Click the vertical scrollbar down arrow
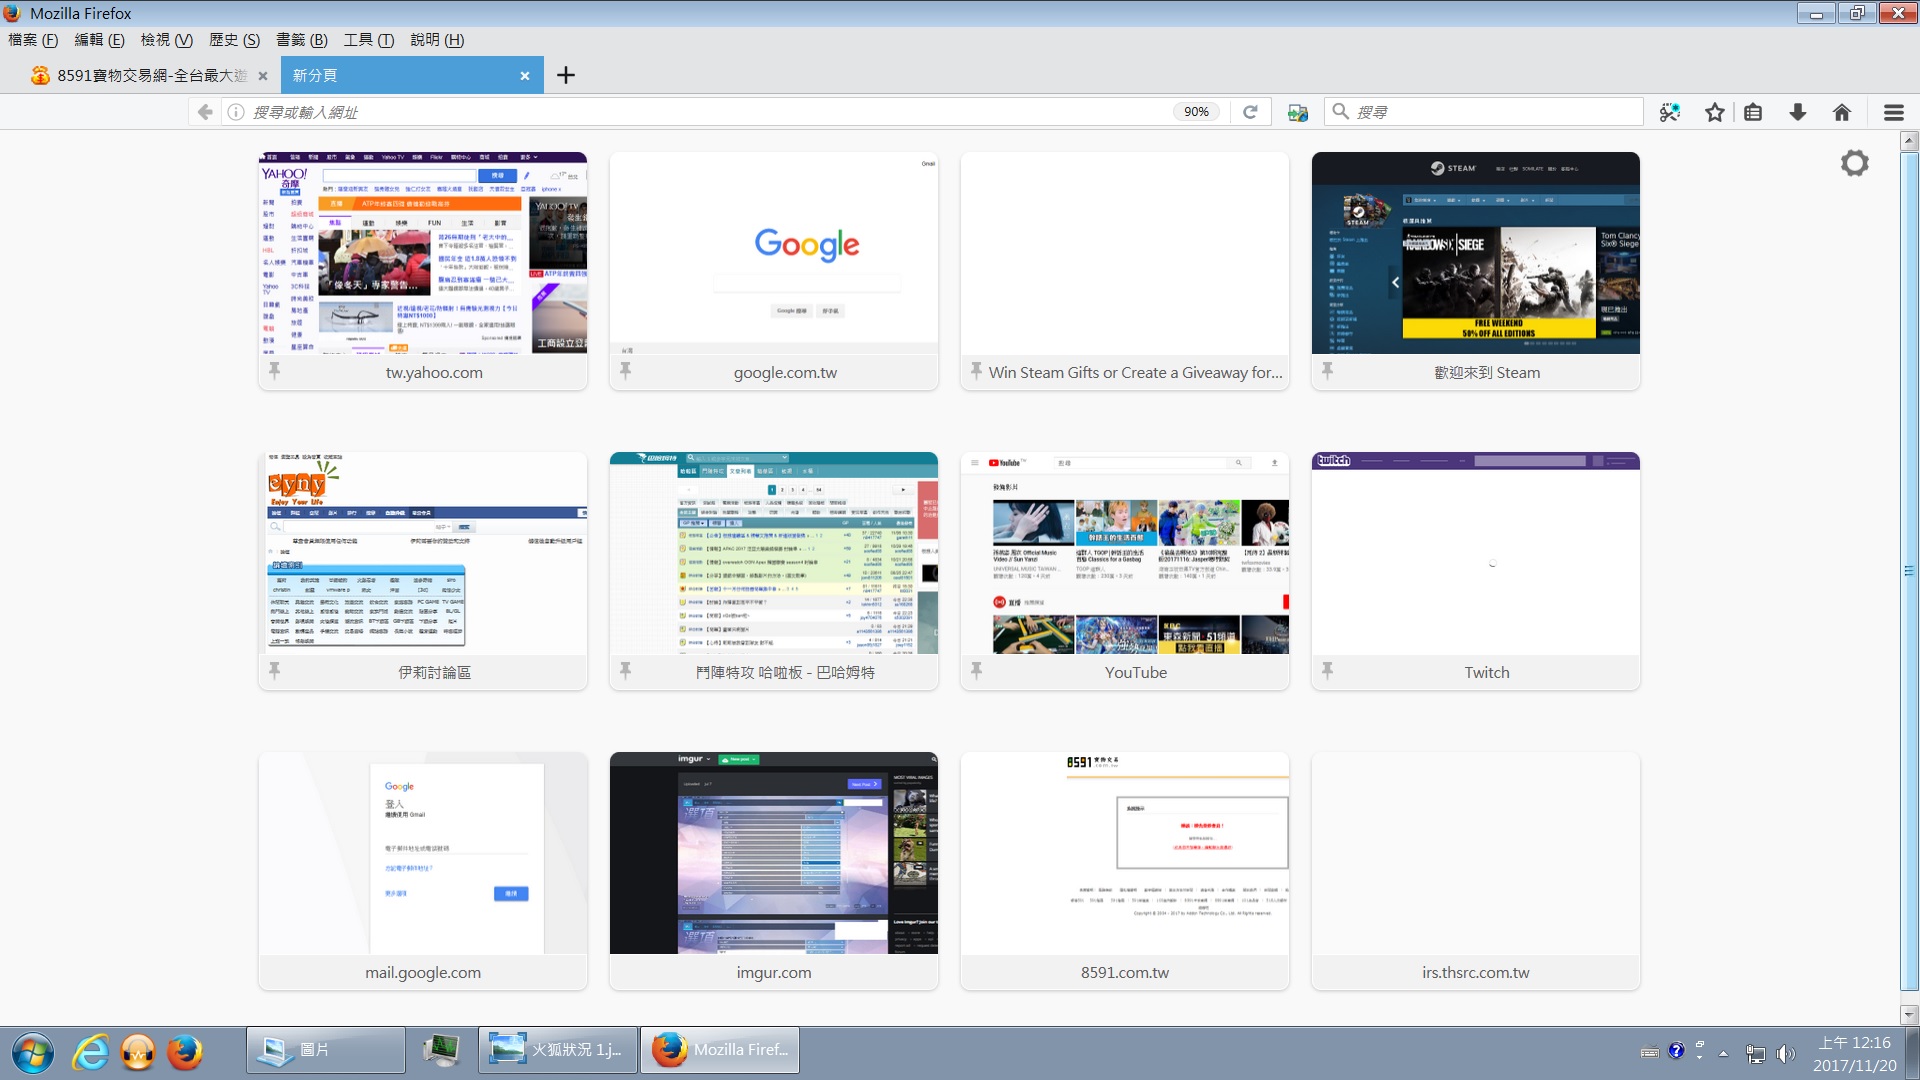The width and height of the screenshot is (1920, 1080). coord(1908,1014)
